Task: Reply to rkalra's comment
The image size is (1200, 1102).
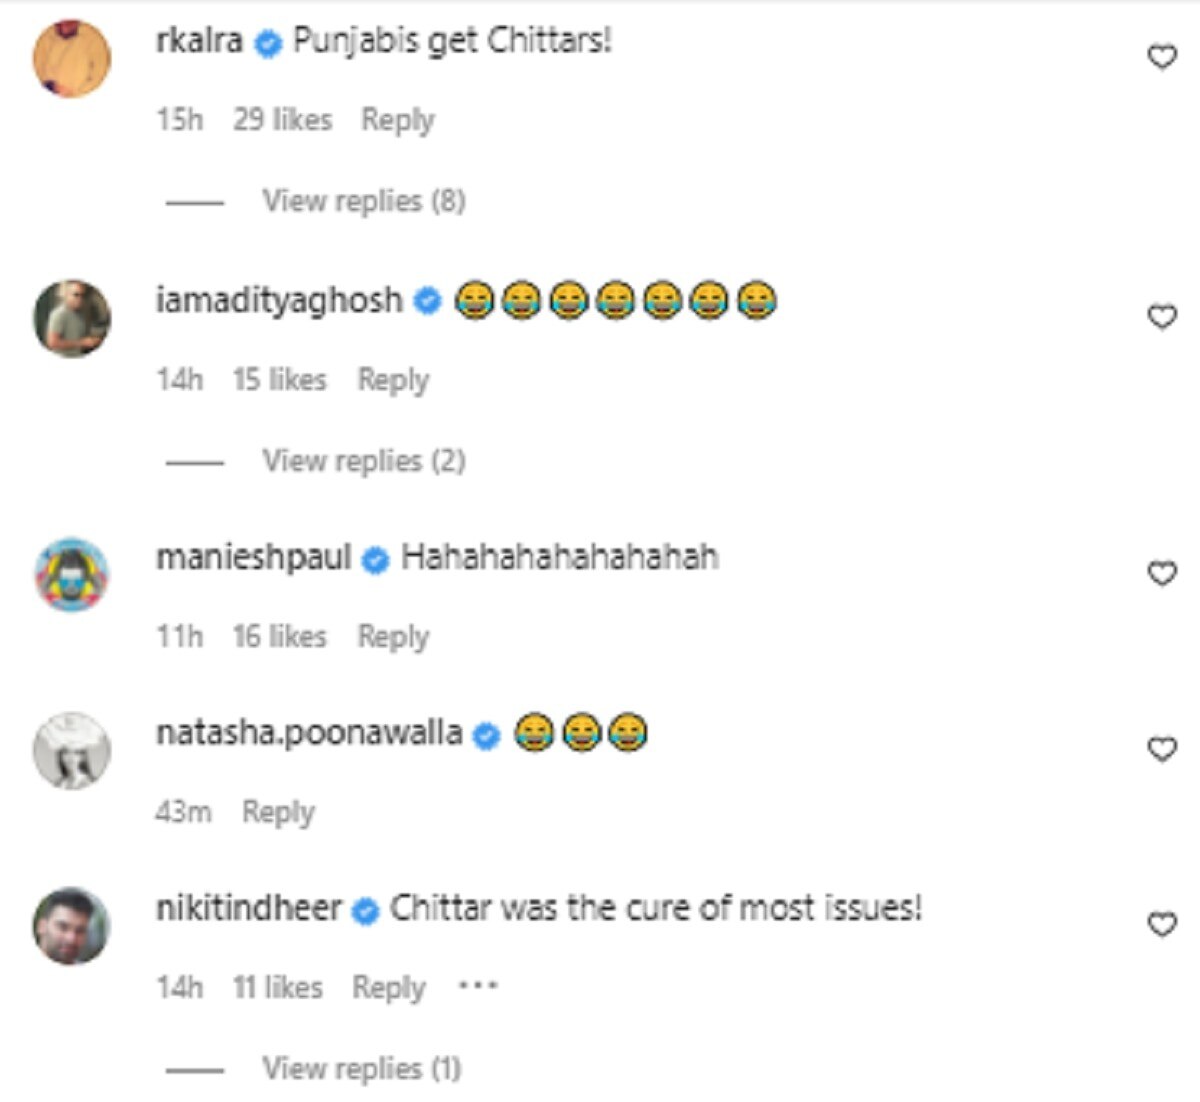Action: click(x=397, y=119)
